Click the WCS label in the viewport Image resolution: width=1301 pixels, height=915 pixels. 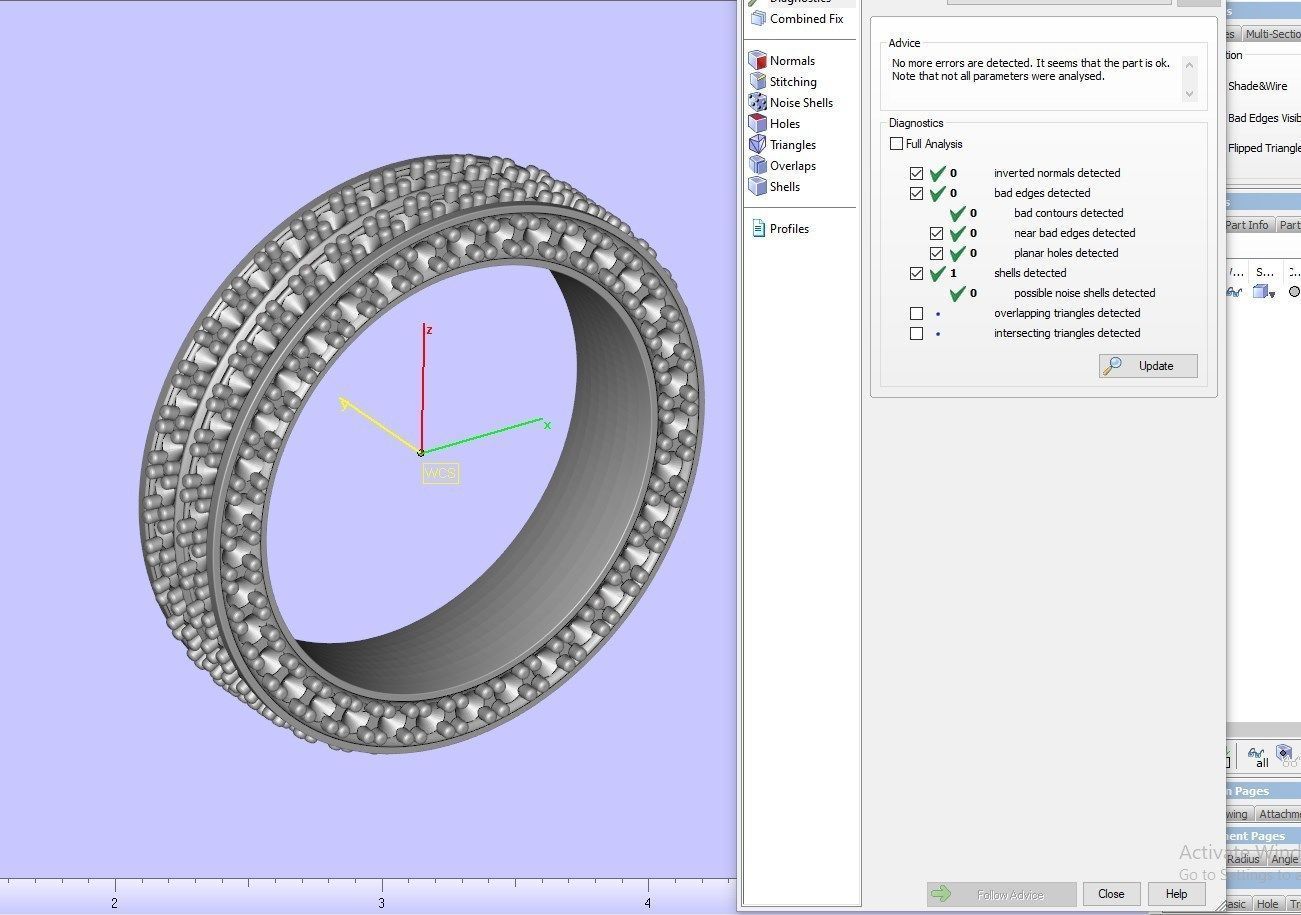click(x=440, y=473)
